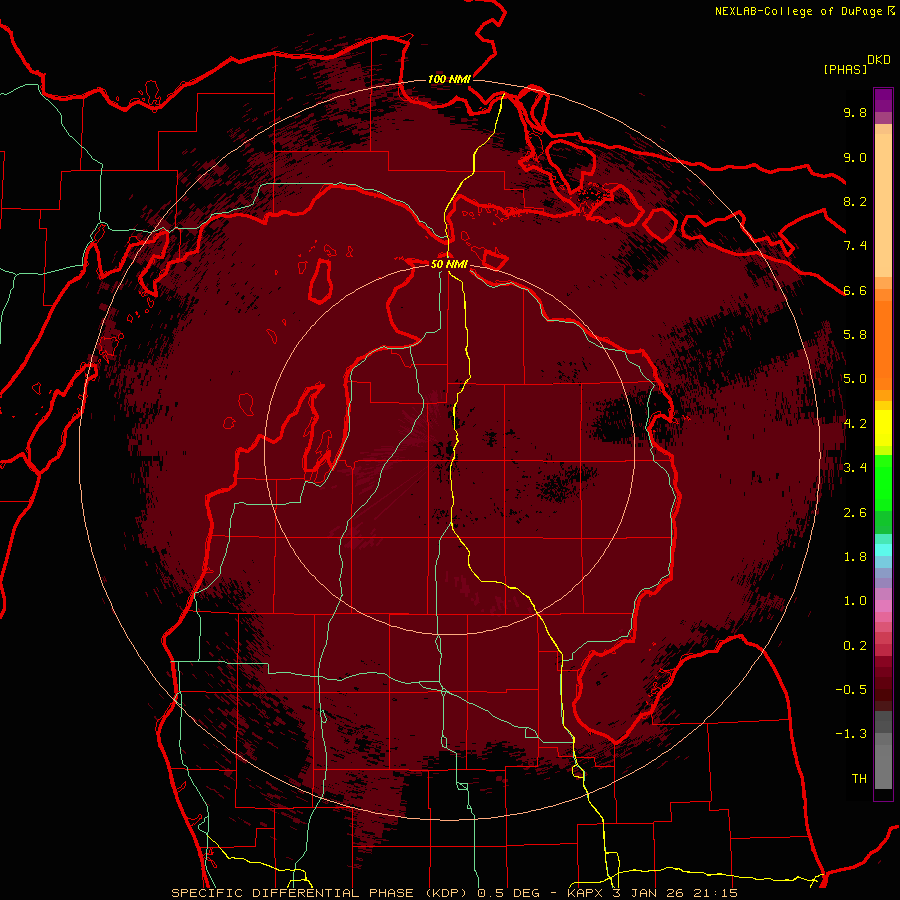Click the 50 NMI range ring label
This screenshot has width=900, height=900.
click(449, 264)
